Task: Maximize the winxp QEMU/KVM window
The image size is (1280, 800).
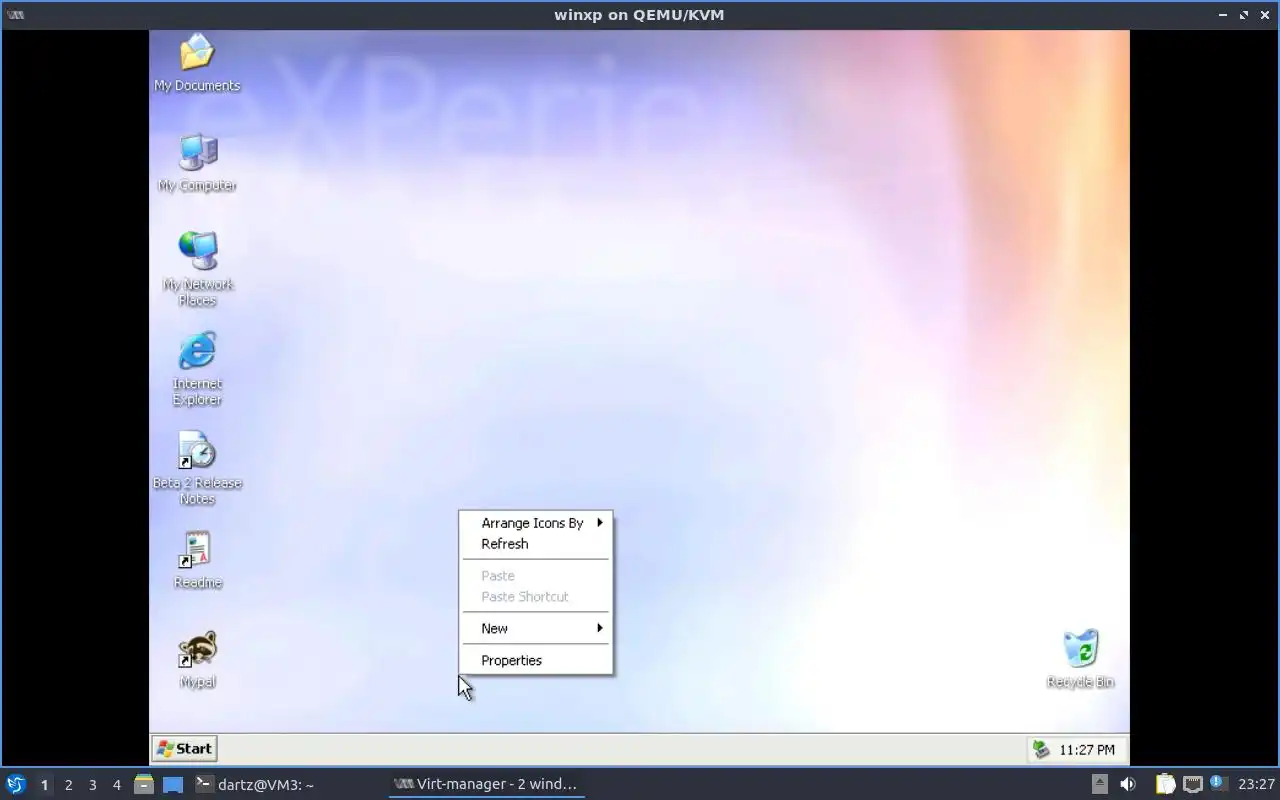Action: [x=1244, y=15]
